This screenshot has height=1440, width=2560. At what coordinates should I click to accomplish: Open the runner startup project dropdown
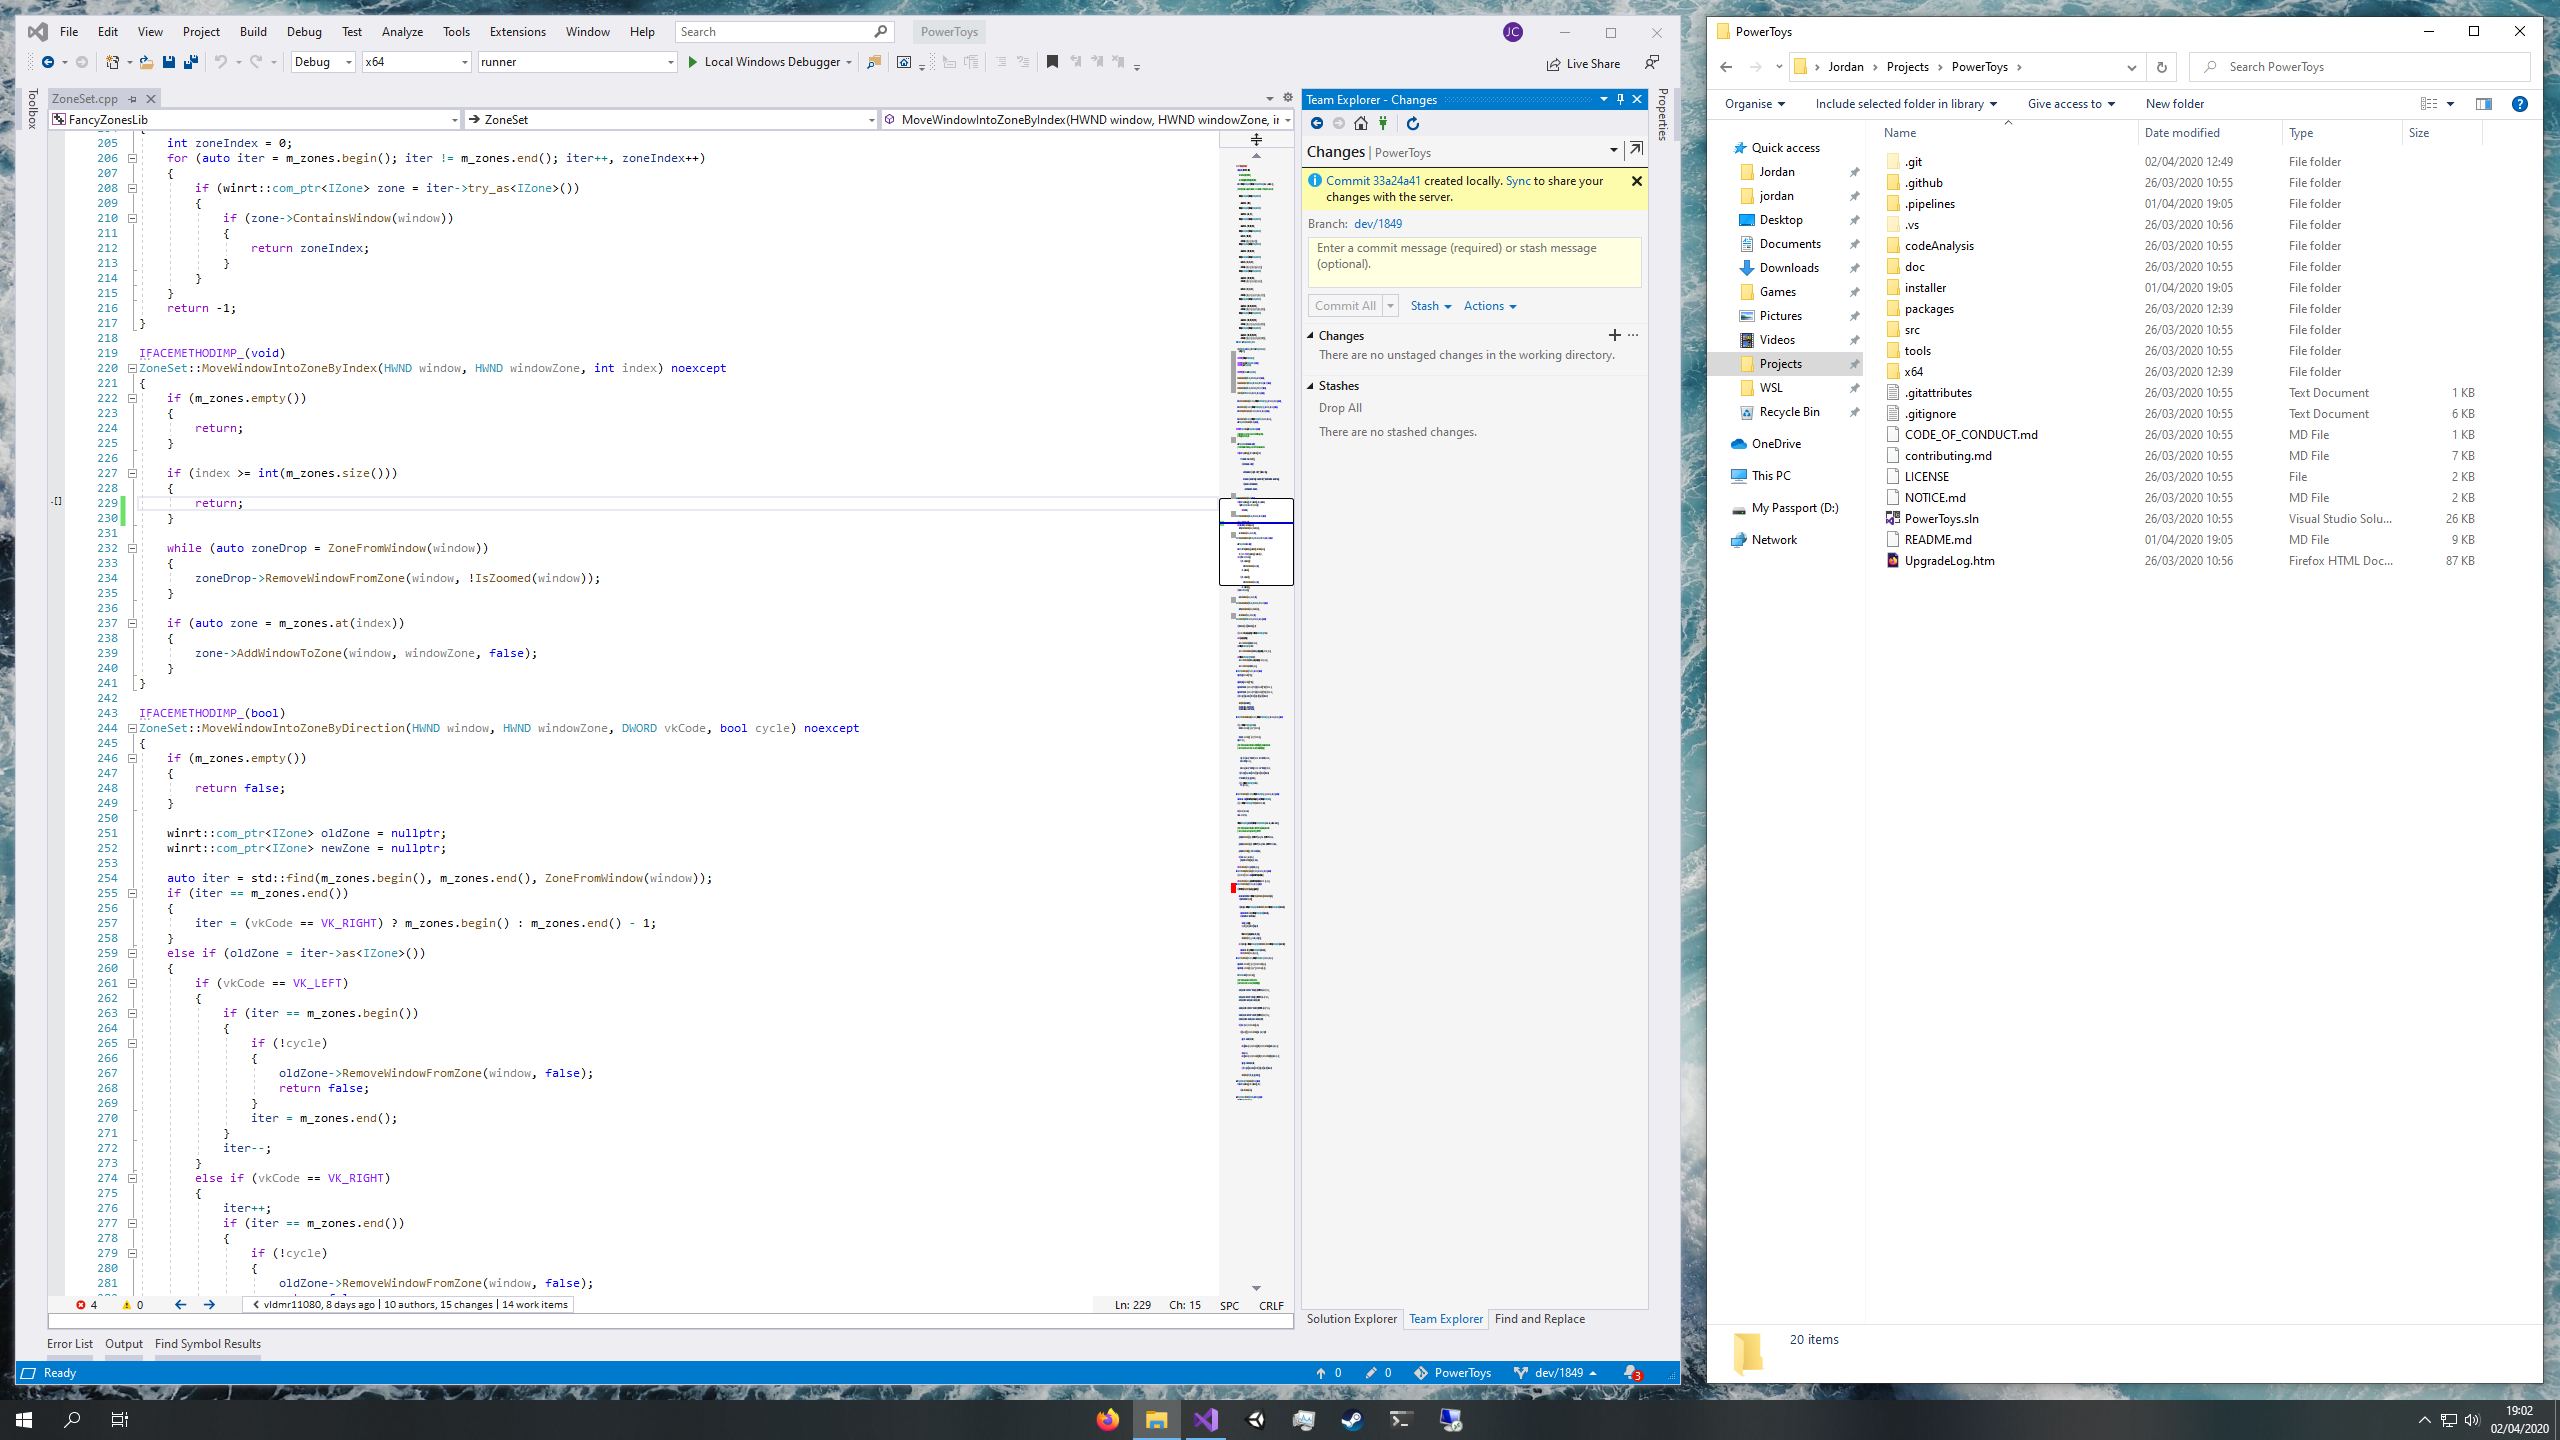[x=578, y=62]
